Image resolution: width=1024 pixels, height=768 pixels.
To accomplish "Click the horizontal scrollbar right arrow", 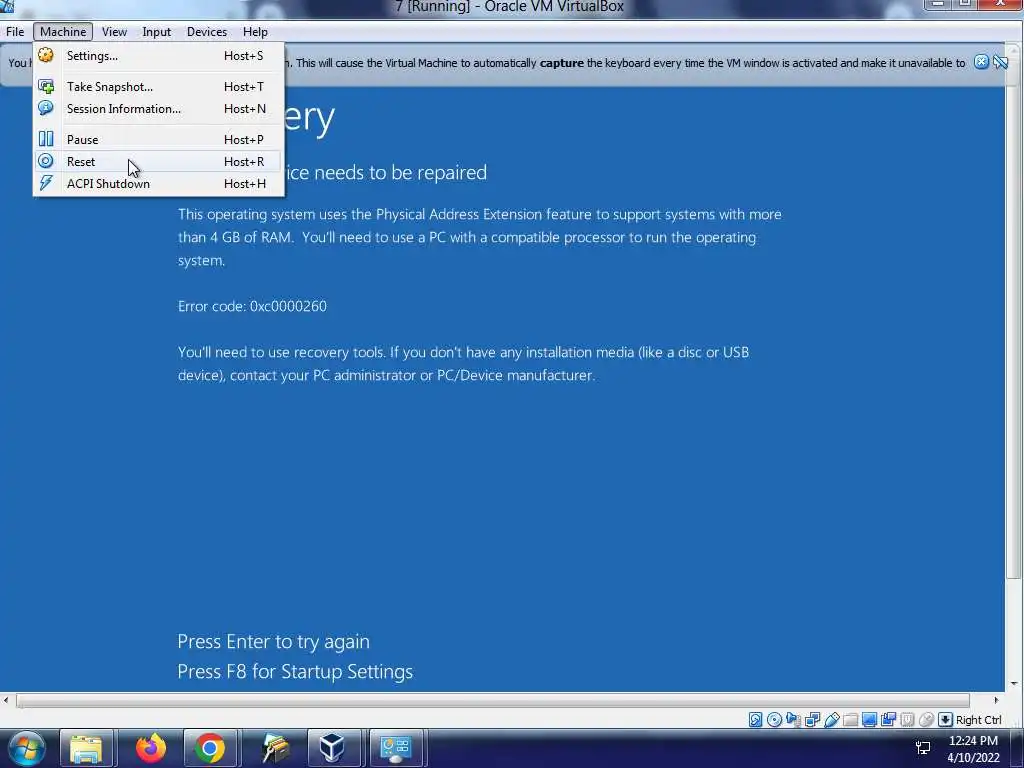I will 996,701.
